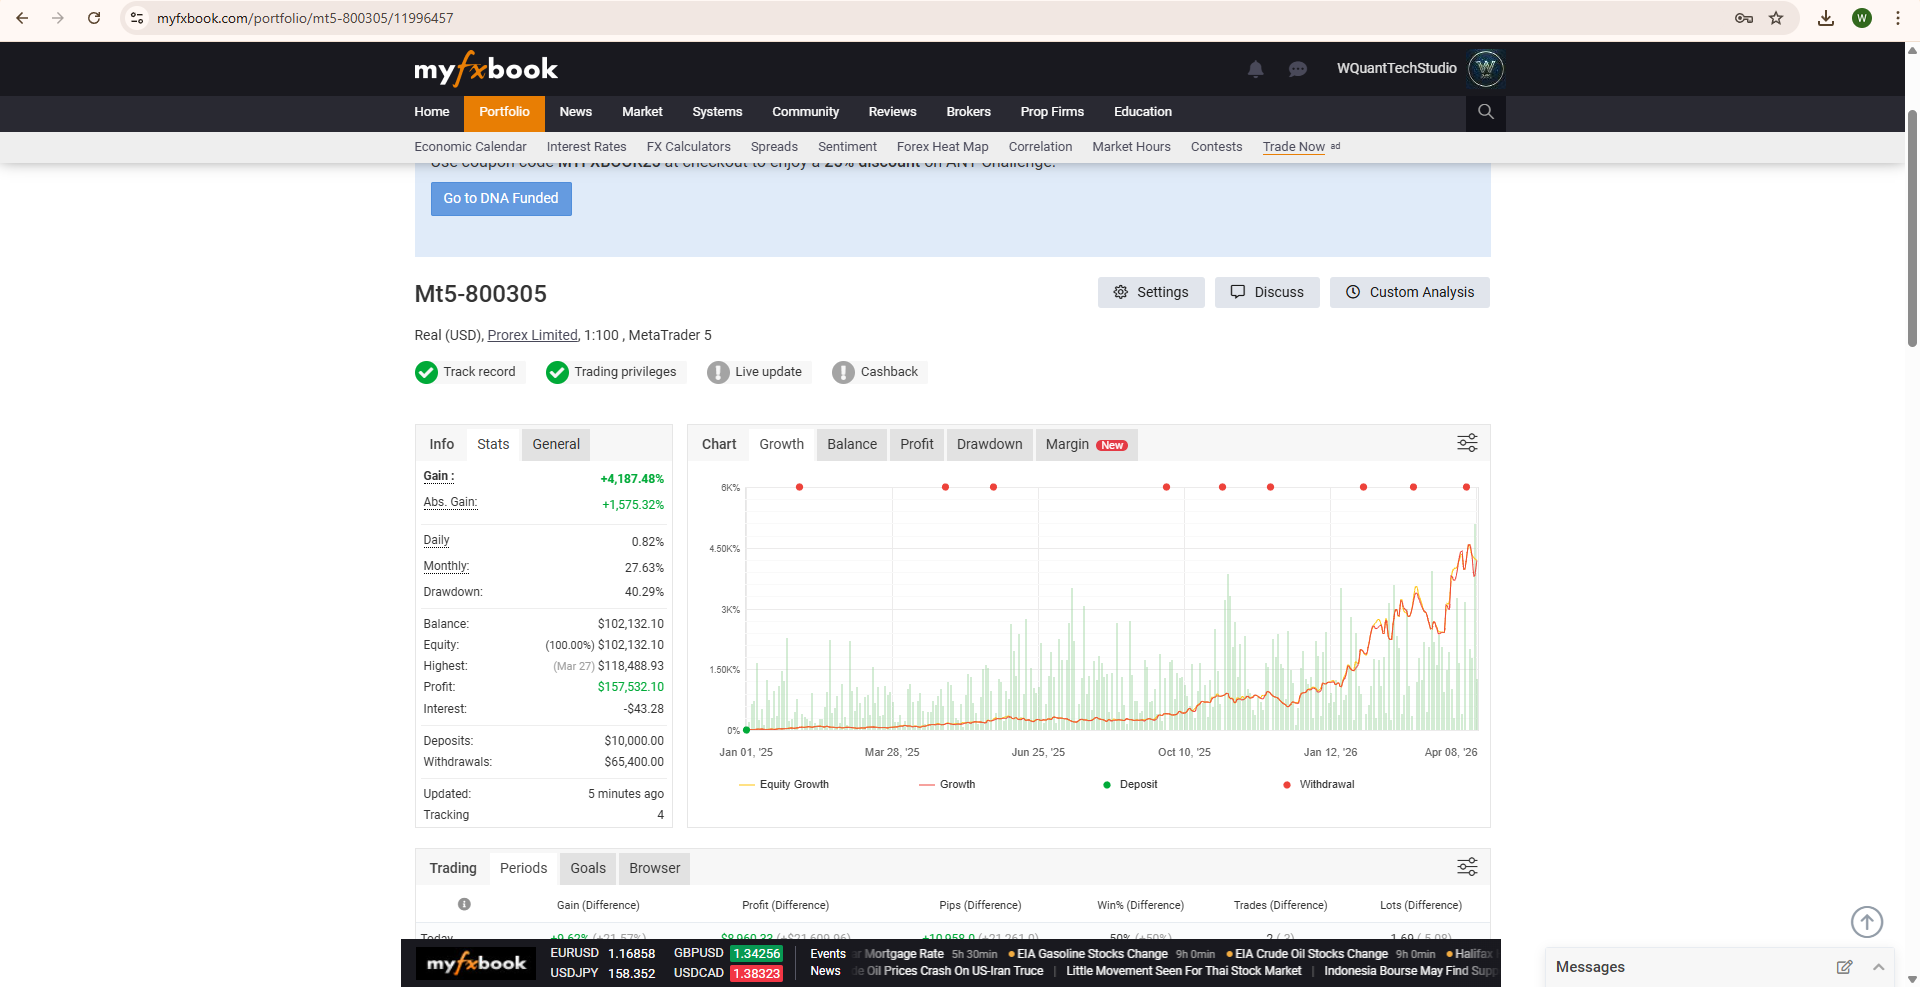The width and height of the screenshot is (1920, 987).
Task: Open the Forex Heat Map link
Action: [943, 147]
